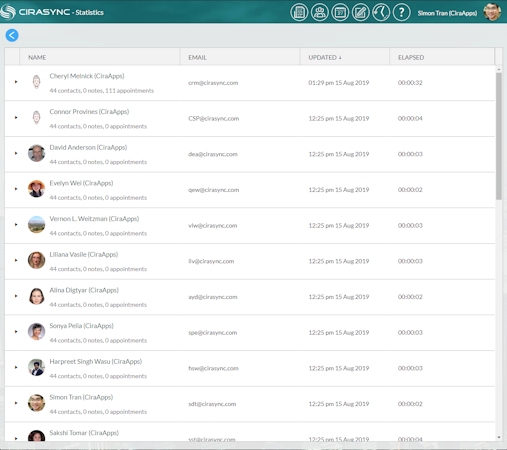
Task: Open the calendar icon in header
Action: click(340, 13)
